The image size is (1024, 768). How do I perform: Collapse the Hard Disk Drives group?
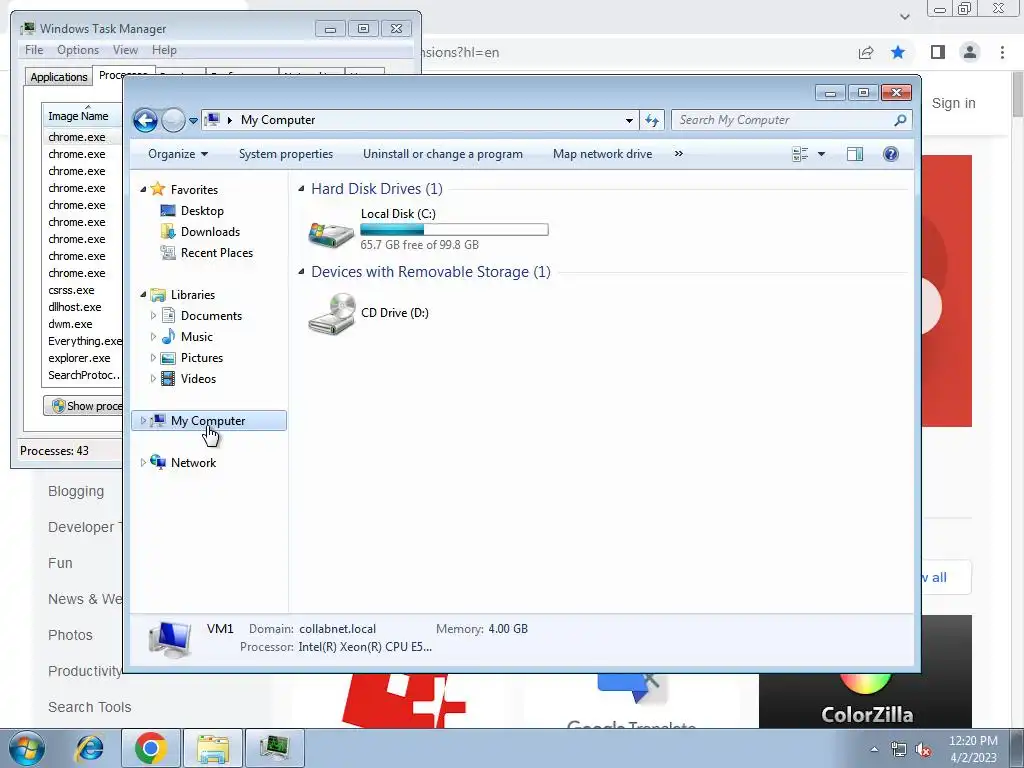click(x=301, y=189)
